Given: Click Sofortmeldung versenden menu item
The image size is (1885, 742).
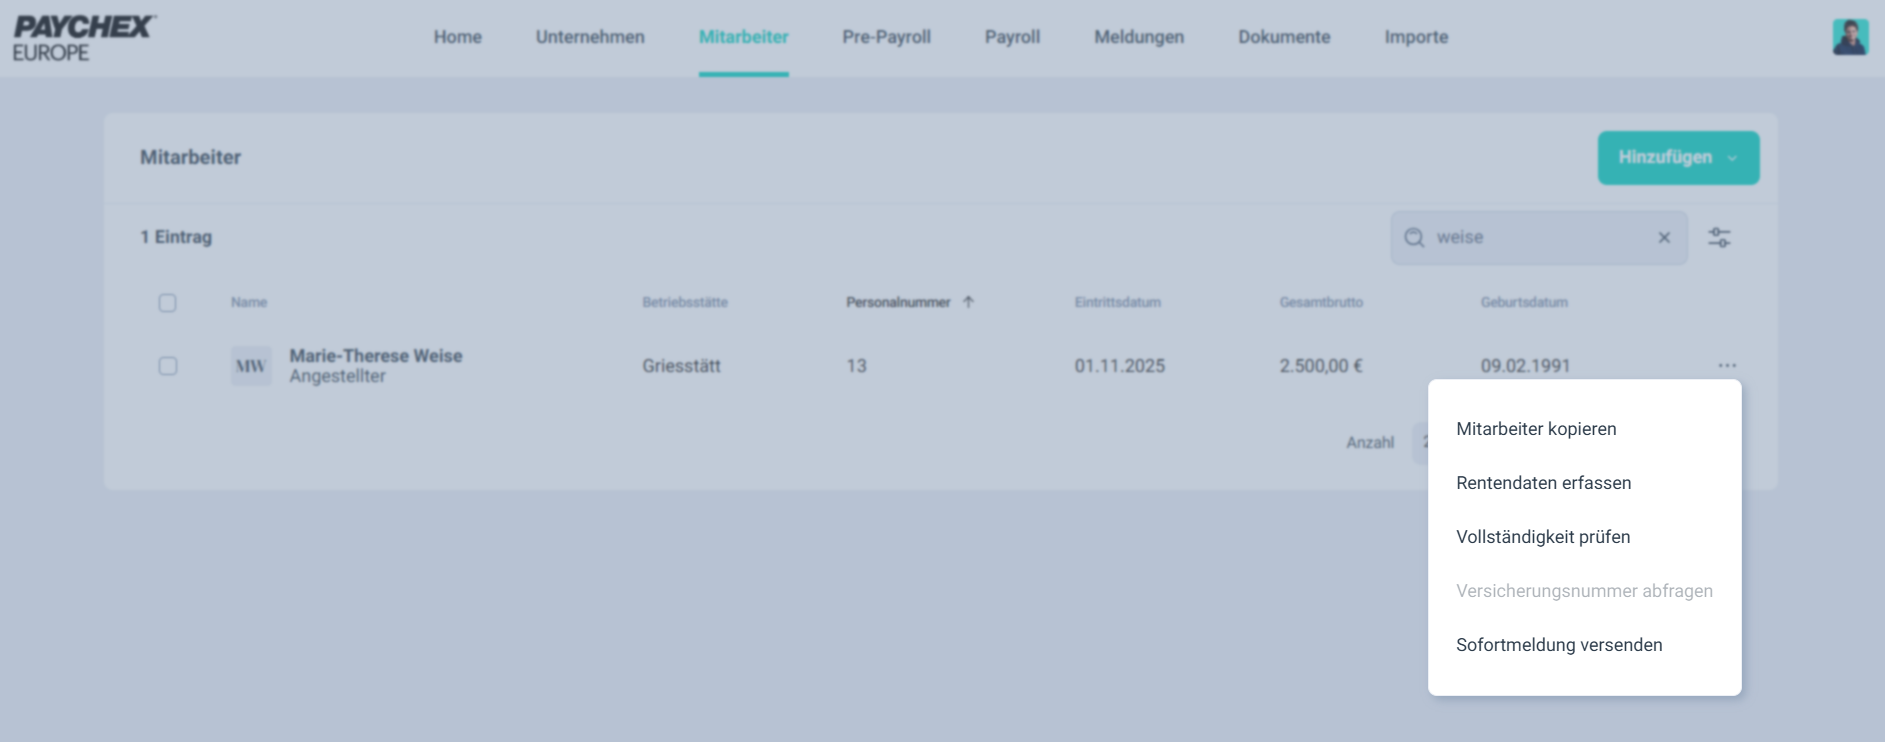Looking at the screenshot, I should coord(1559,645).
